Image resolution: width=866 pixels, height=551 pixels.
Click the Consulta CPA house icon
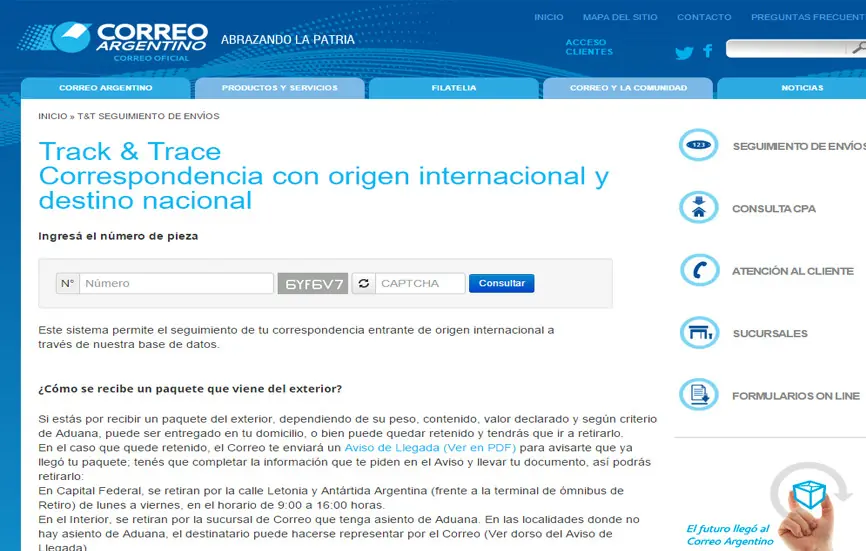coord(699,208)
